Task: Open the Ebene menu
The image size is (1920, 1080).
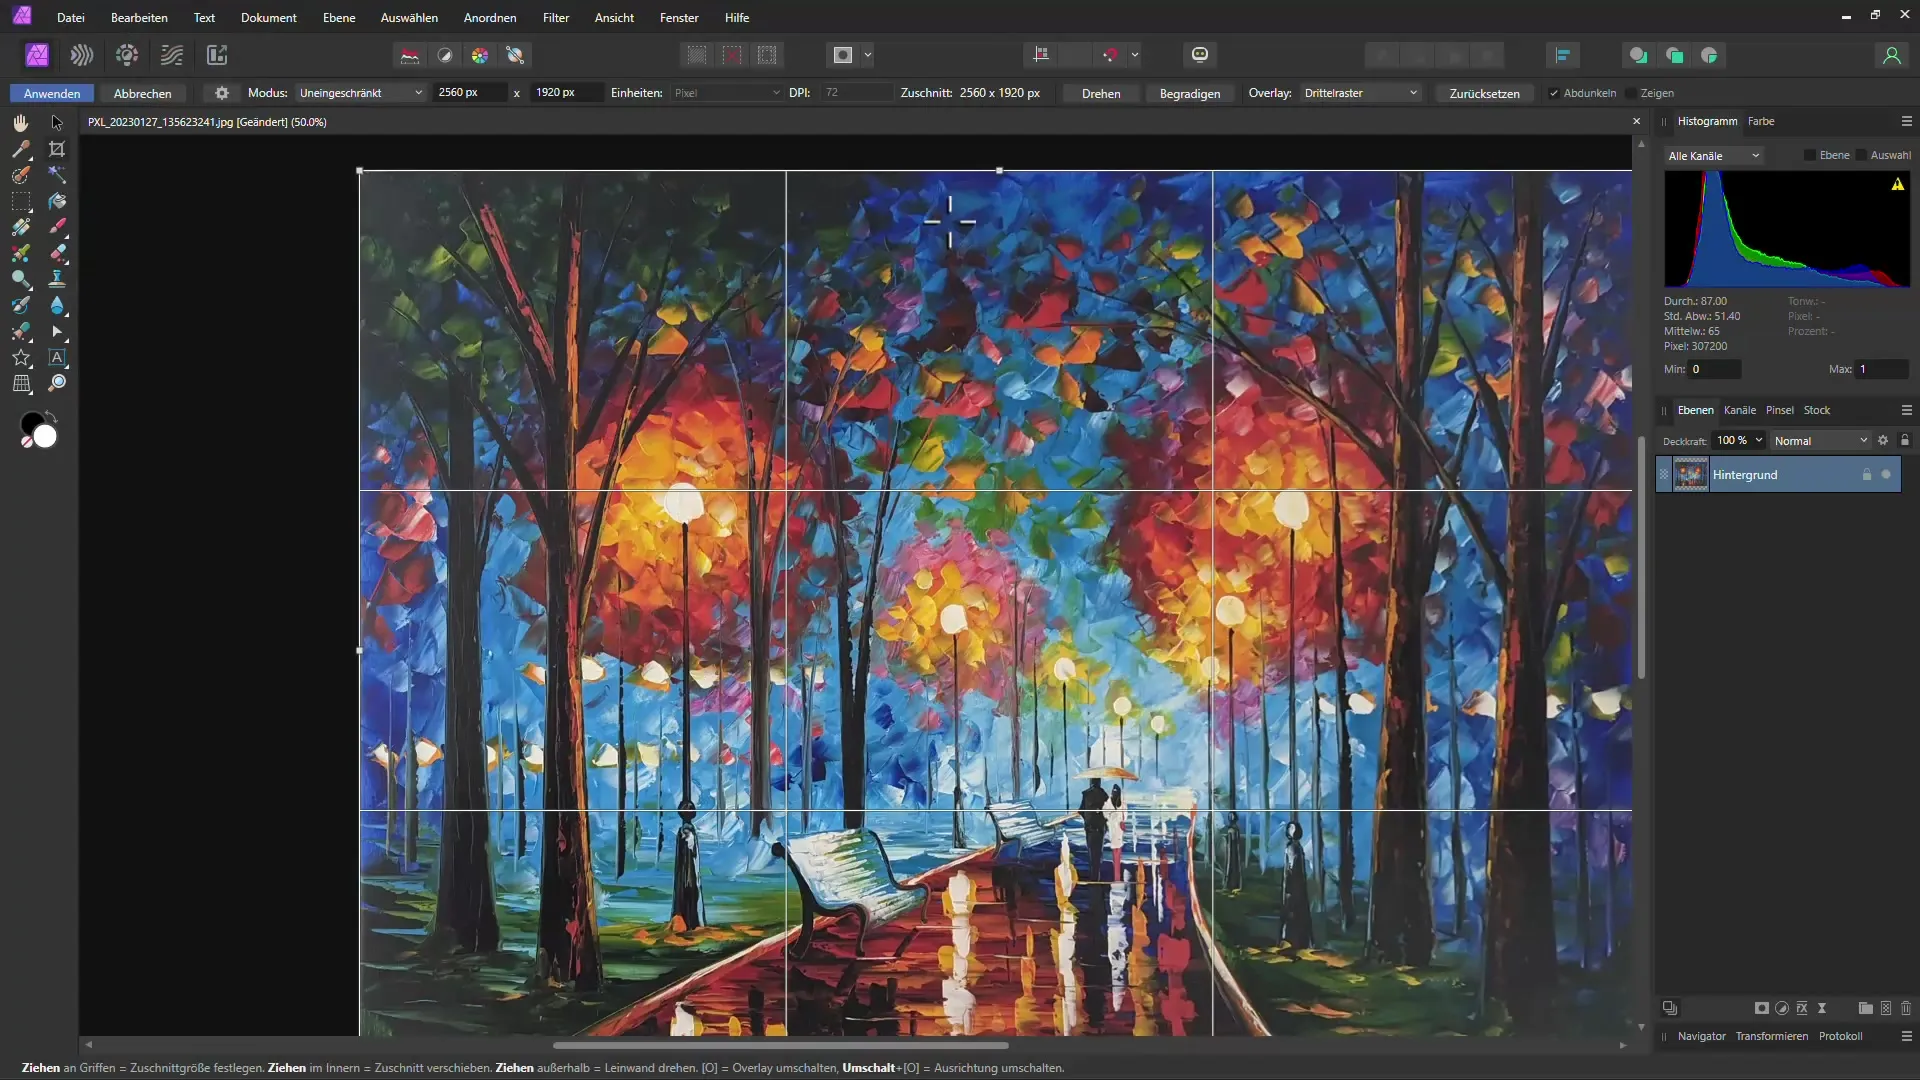Action: coord(339,18)
